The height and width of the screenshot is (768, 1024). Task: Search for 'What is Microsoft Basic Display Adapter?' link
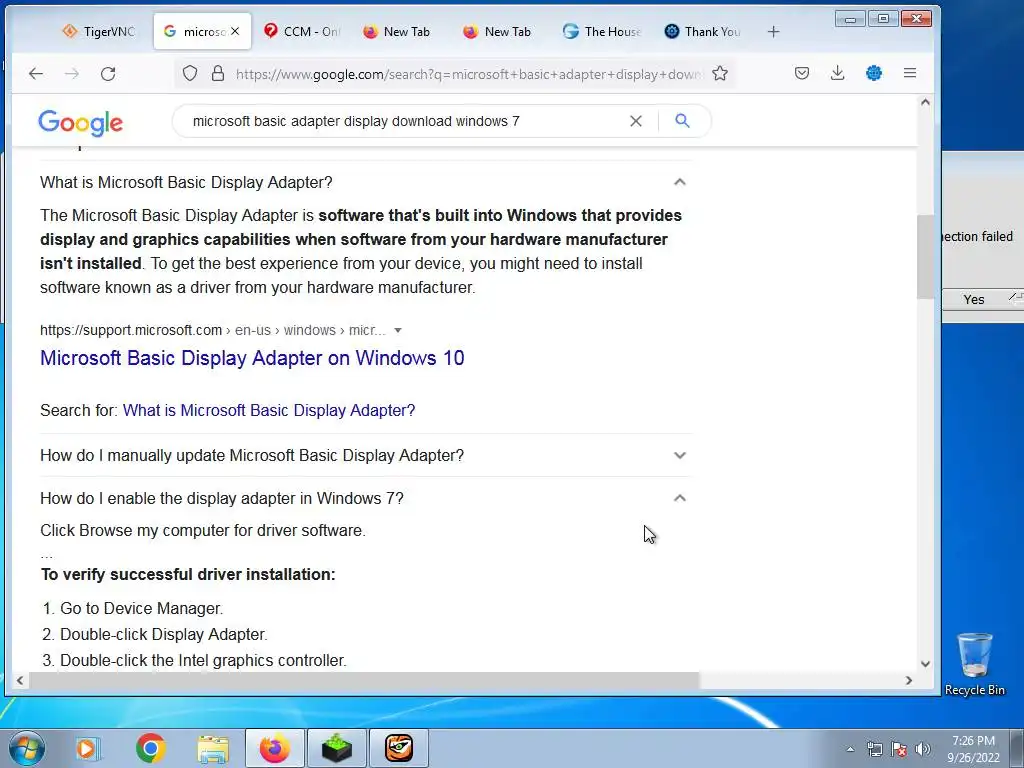269,410
